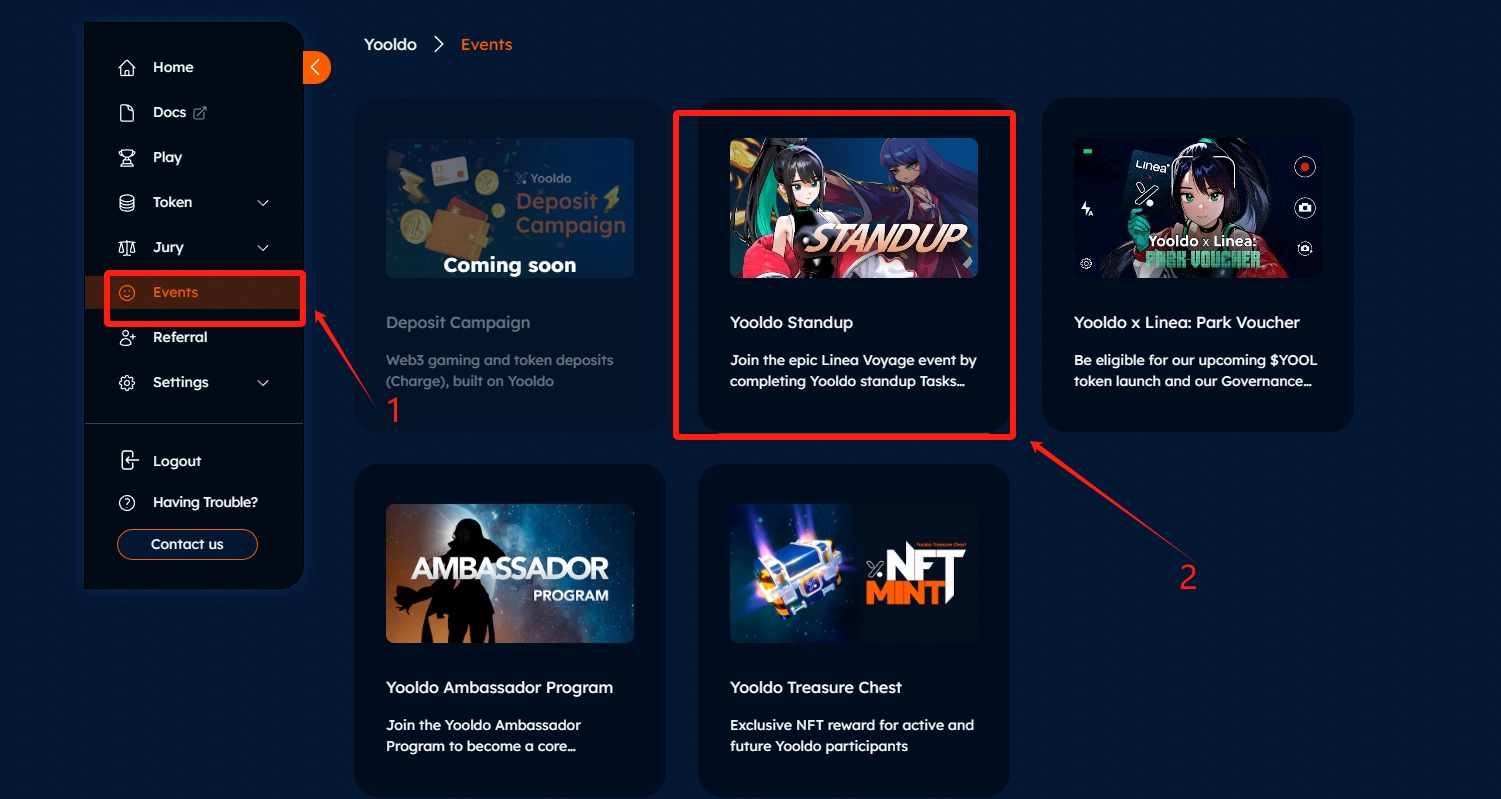
Task: Click the Settings gear icon
Action: [127, 383]
